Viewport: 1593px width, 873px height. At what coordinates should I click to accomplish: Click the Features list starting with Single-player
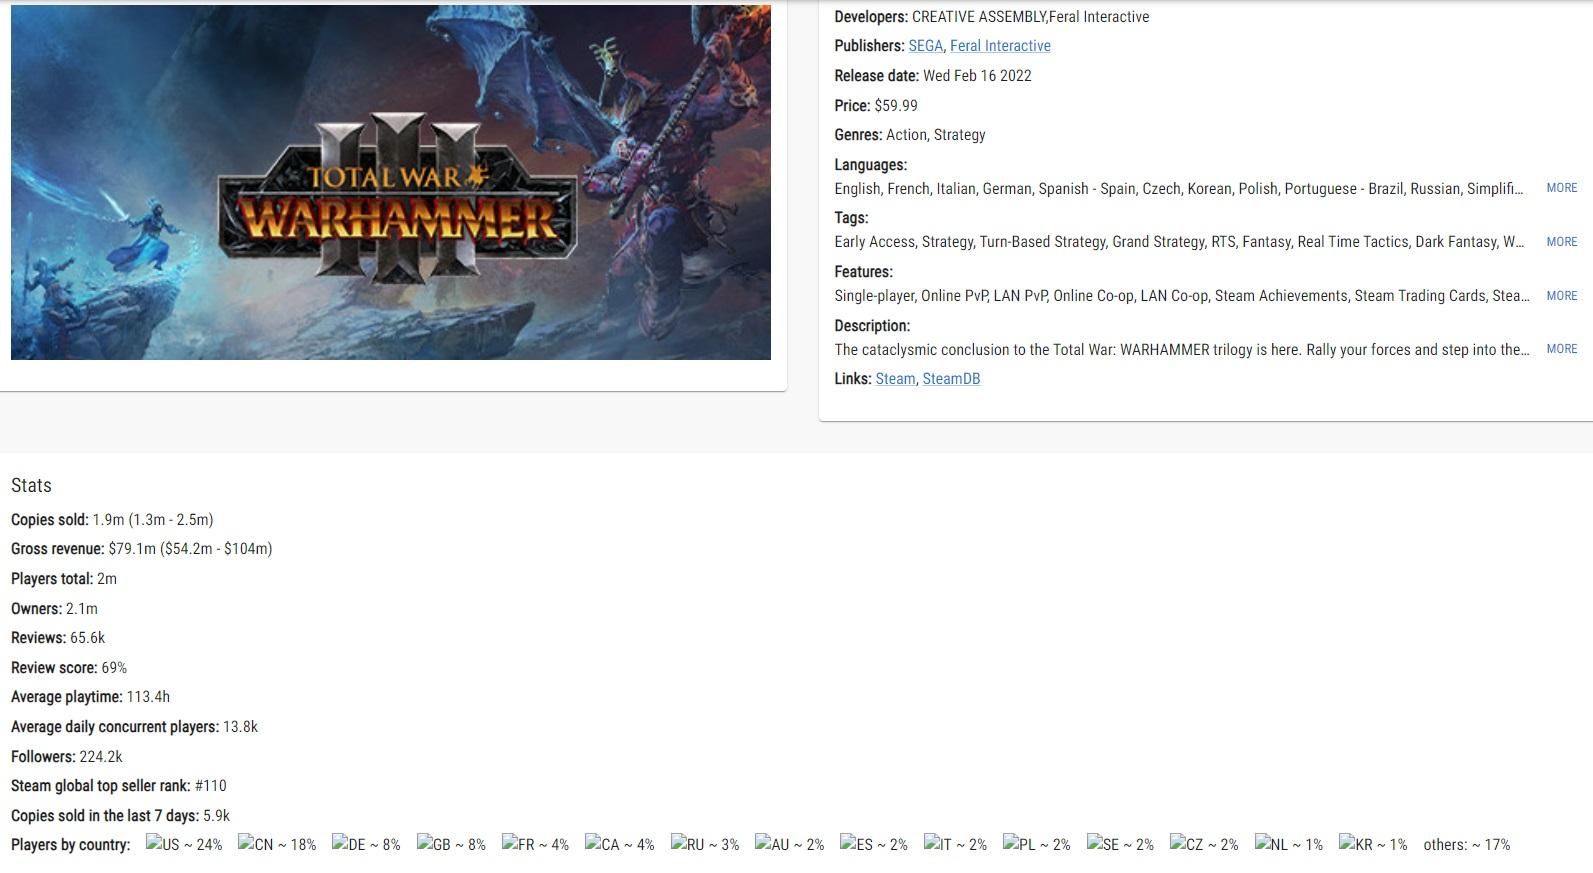click(1182, 296)
